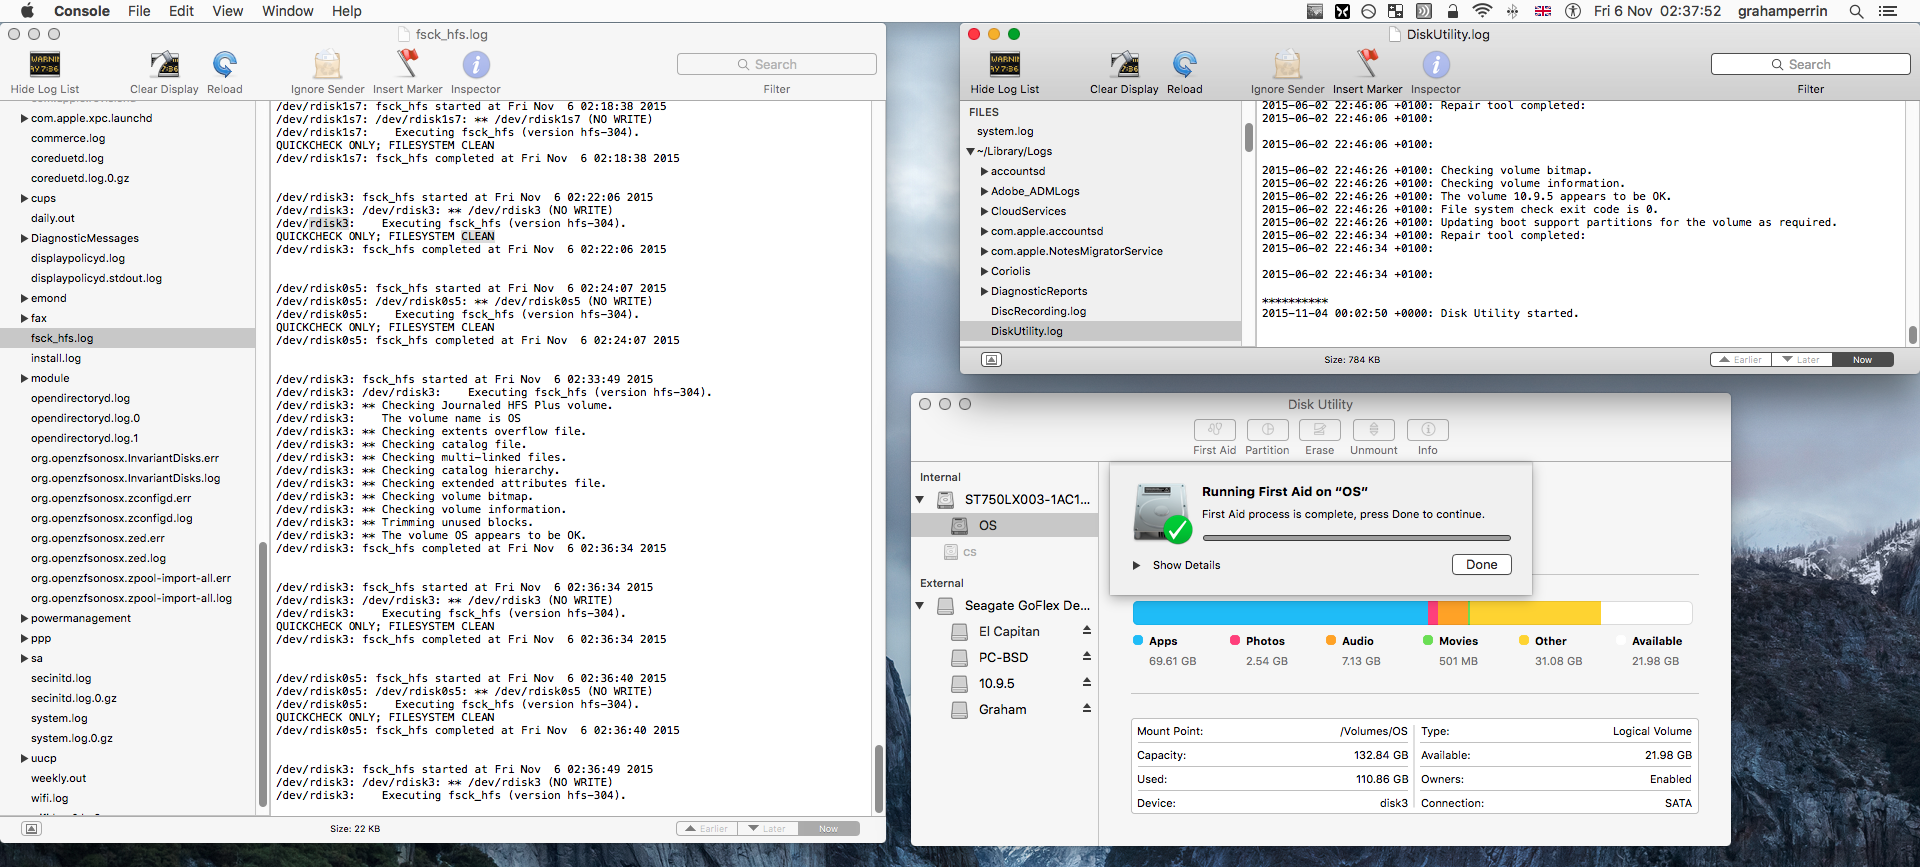Eject the PC-BSD volume

tap(1086, 656)
